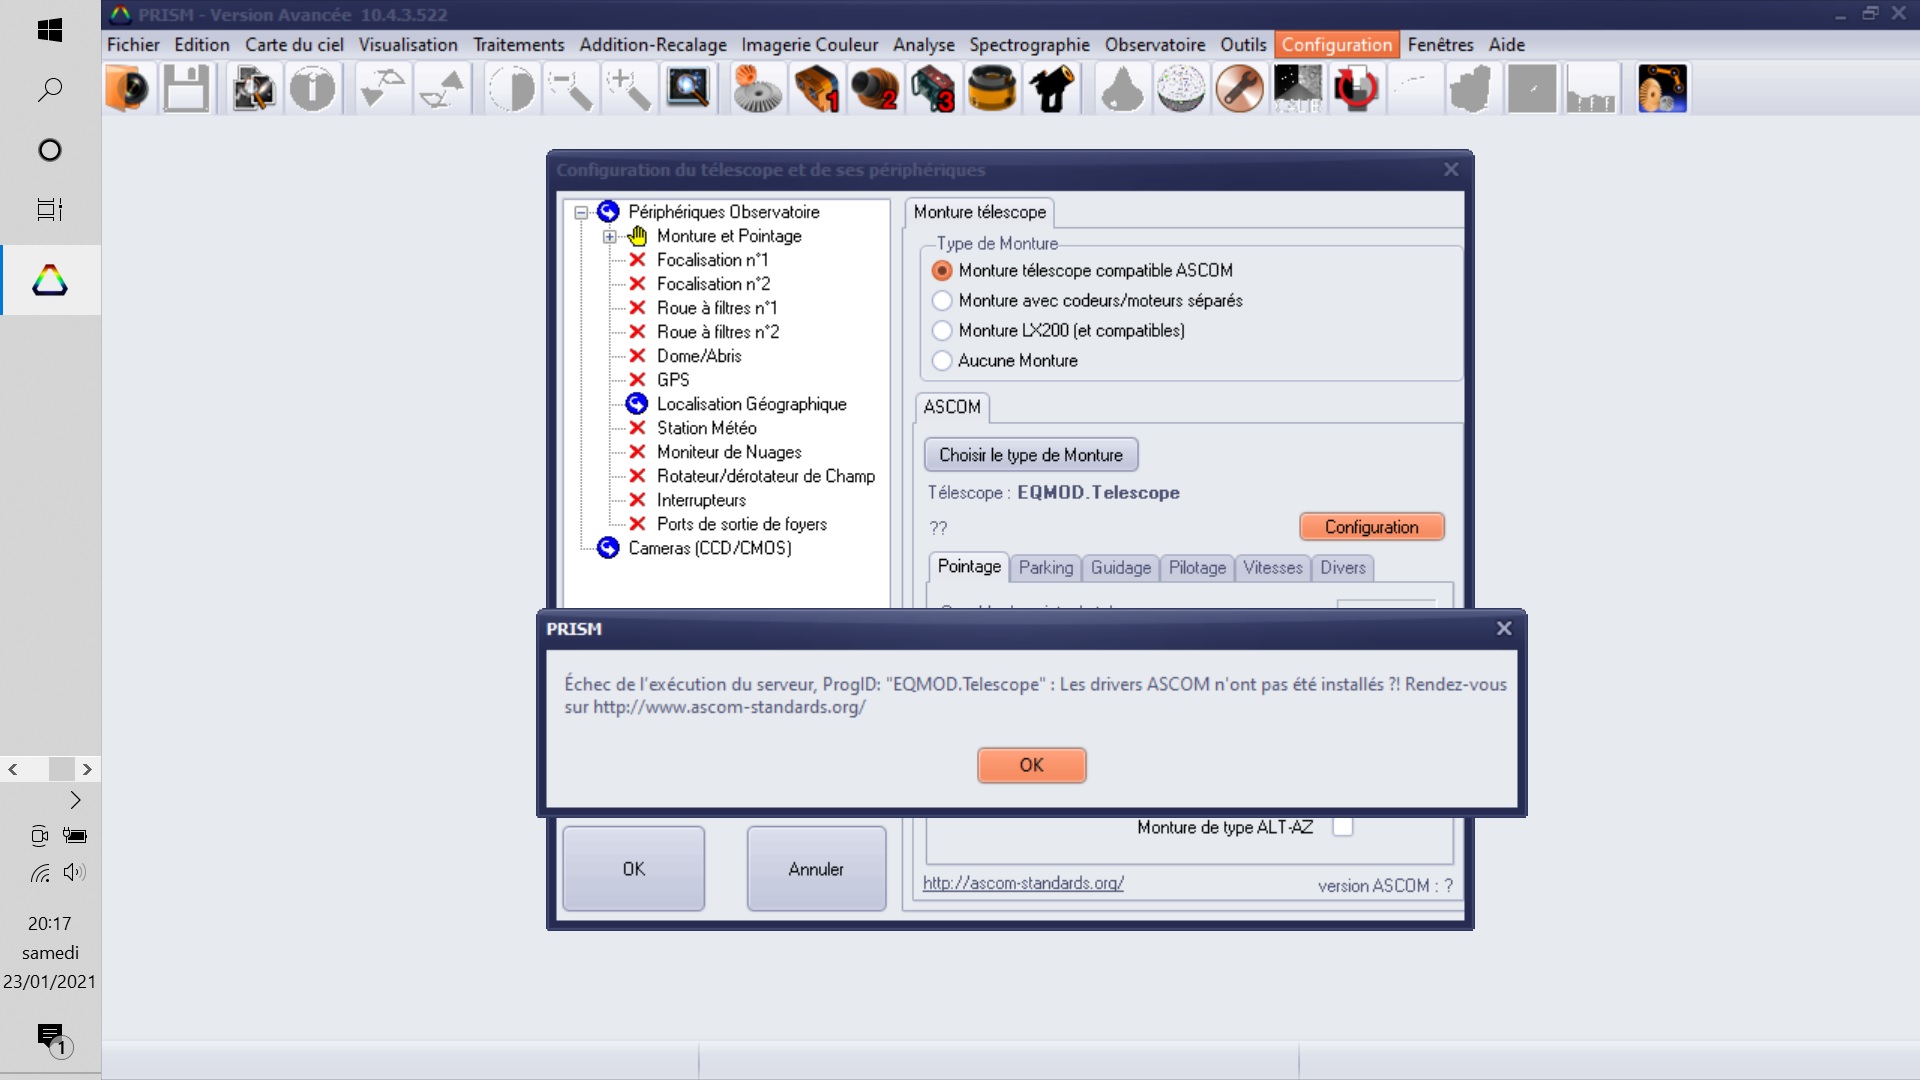
Task: Choose Aucune Monture radio button
Action: [942, 361]
